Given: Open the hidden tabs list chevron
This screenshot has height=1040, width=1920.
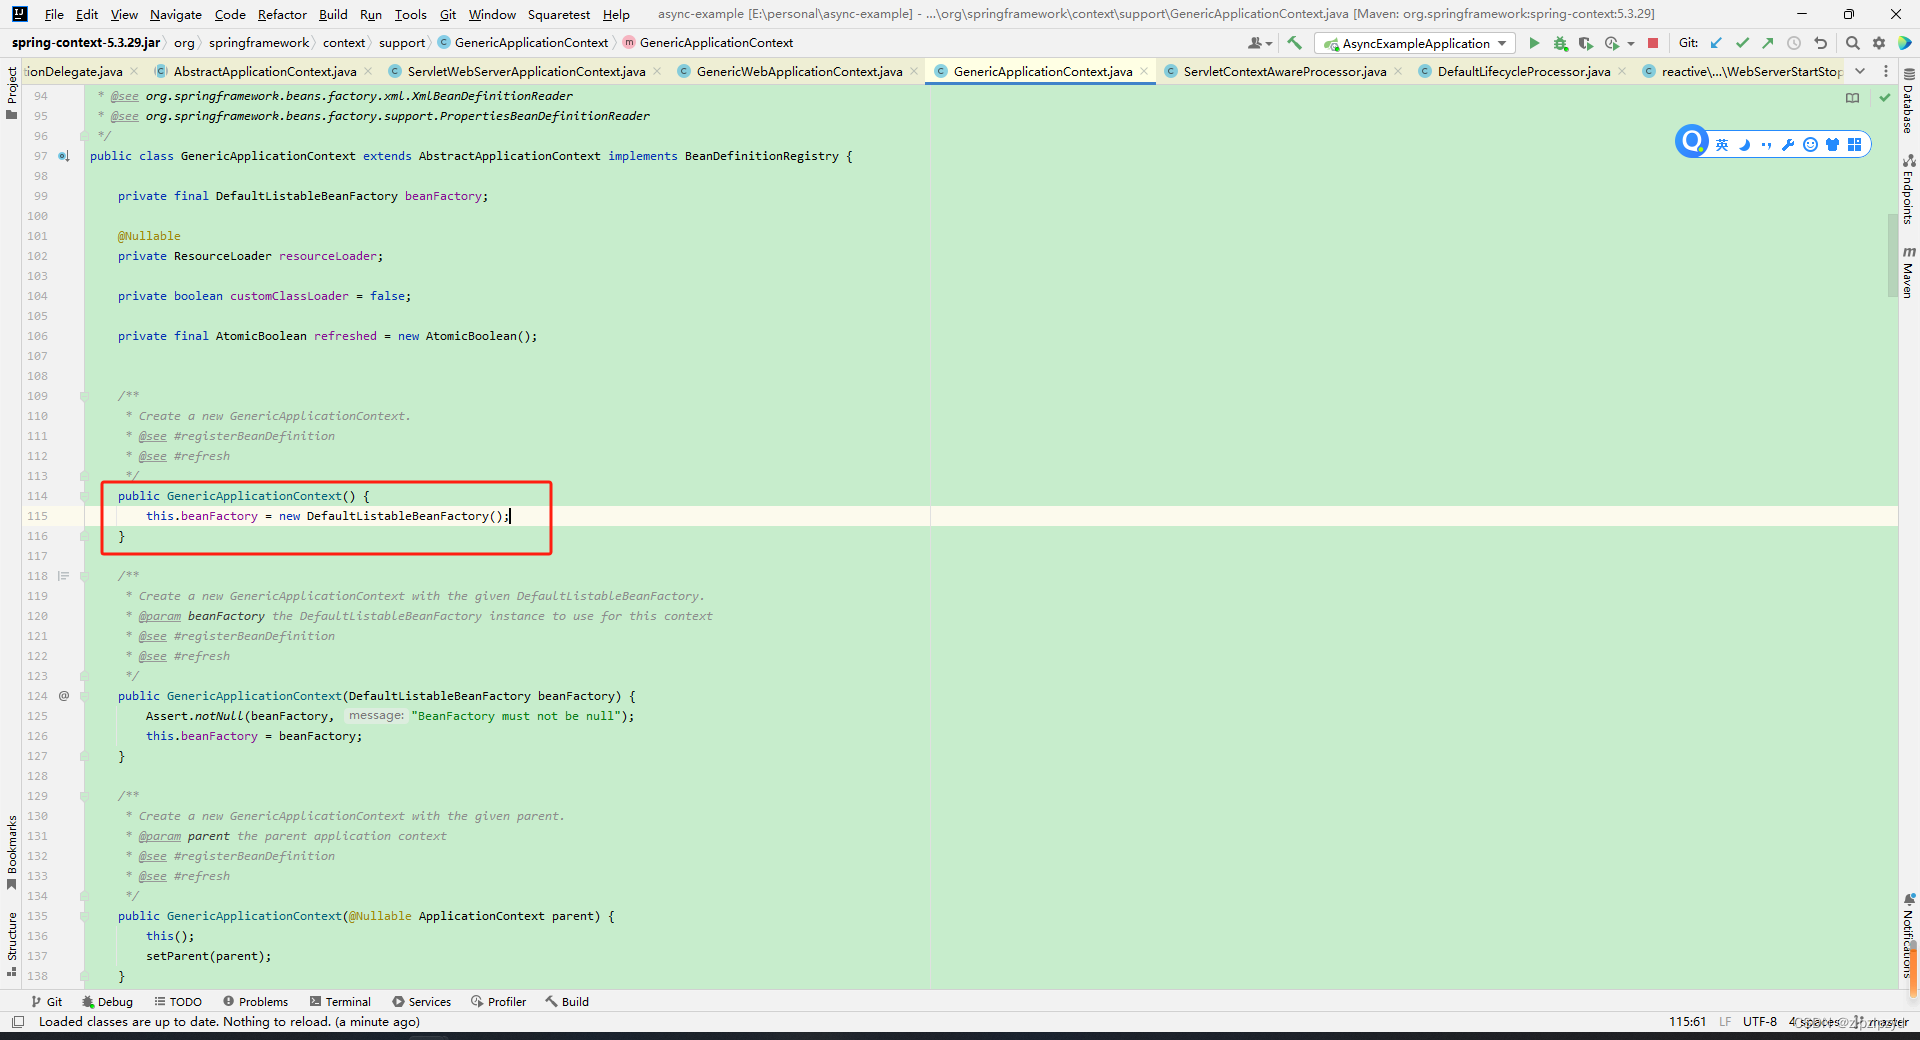Looking at the screenshot, I should pos(1860,71).
